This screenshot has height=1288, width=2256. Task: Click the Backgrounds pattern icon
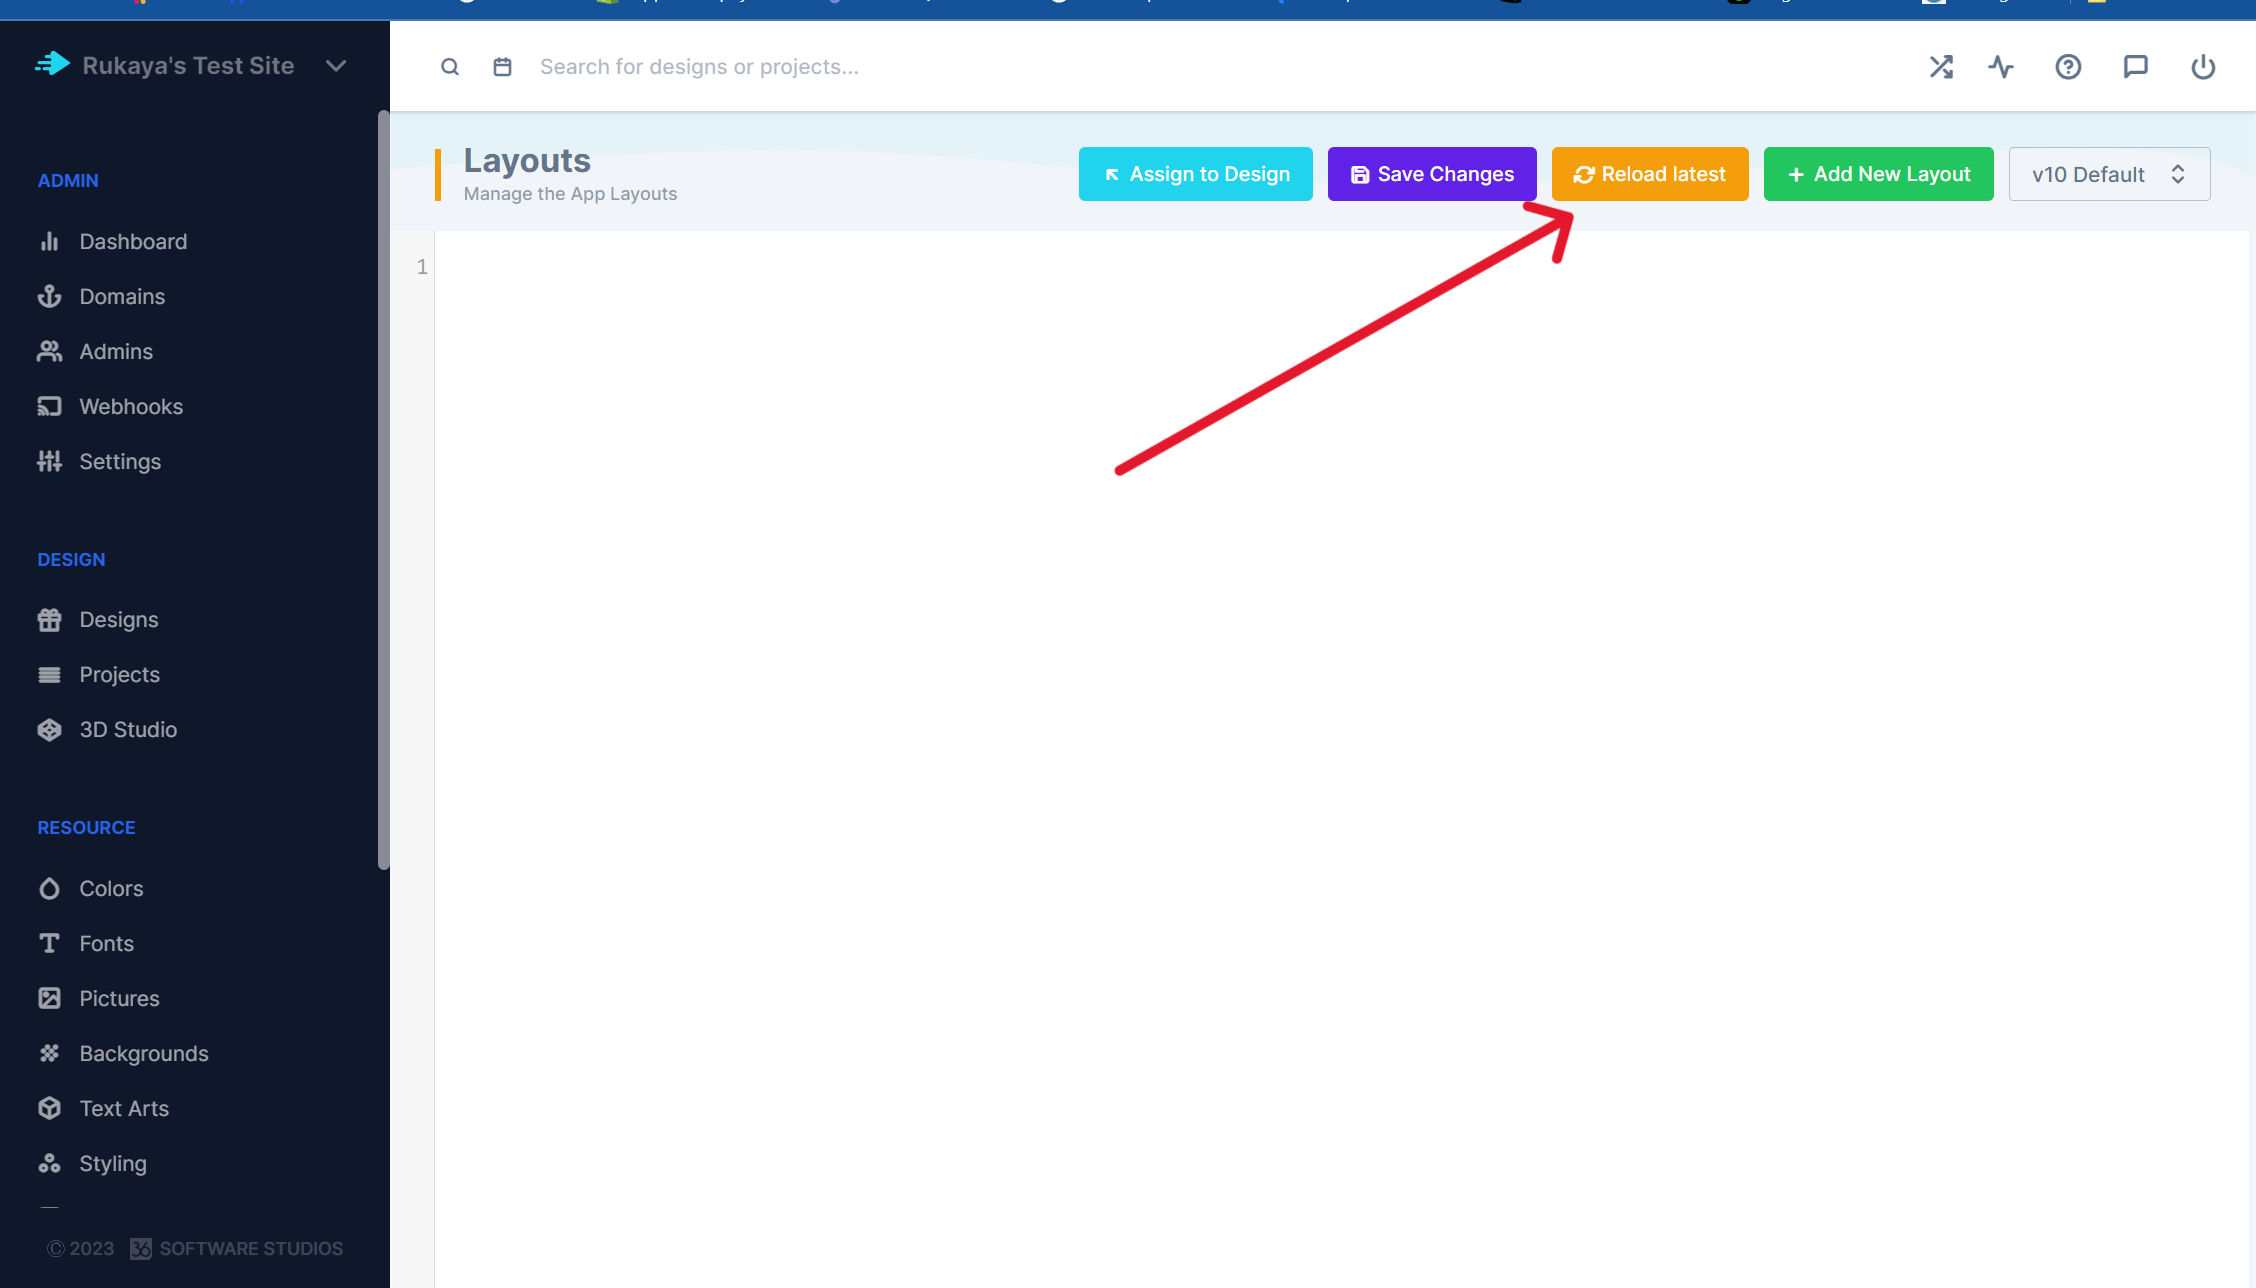pos(49,1054)
